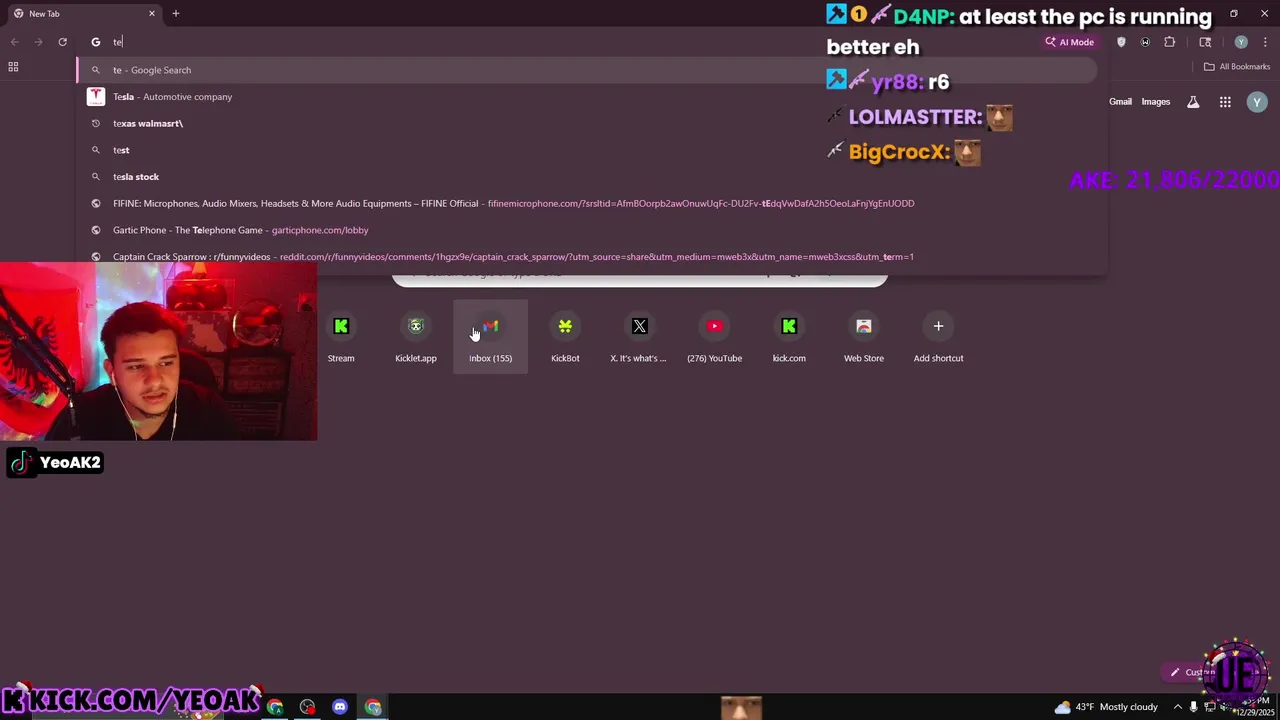
Task: Open the Extensions puzzle-piece menu
Action: click(1169, 42)
